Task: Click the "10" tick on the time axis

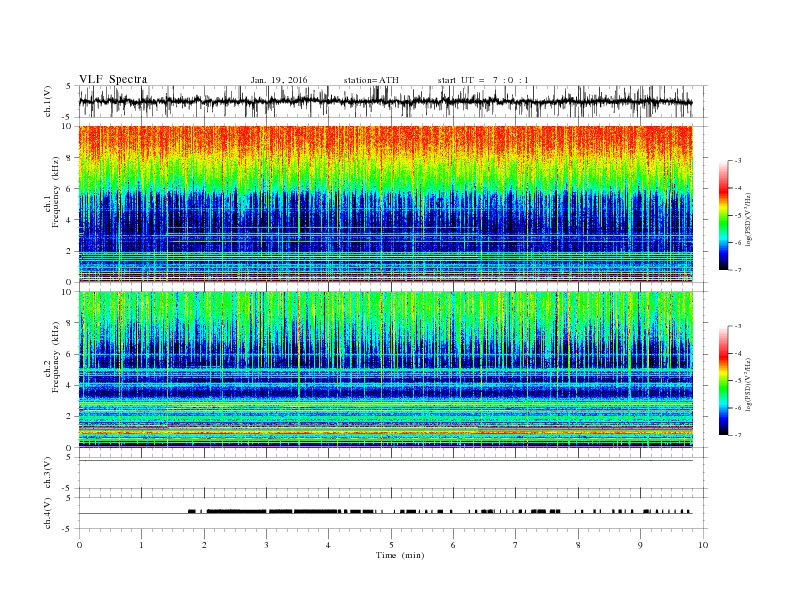Action: click(703, 545)
